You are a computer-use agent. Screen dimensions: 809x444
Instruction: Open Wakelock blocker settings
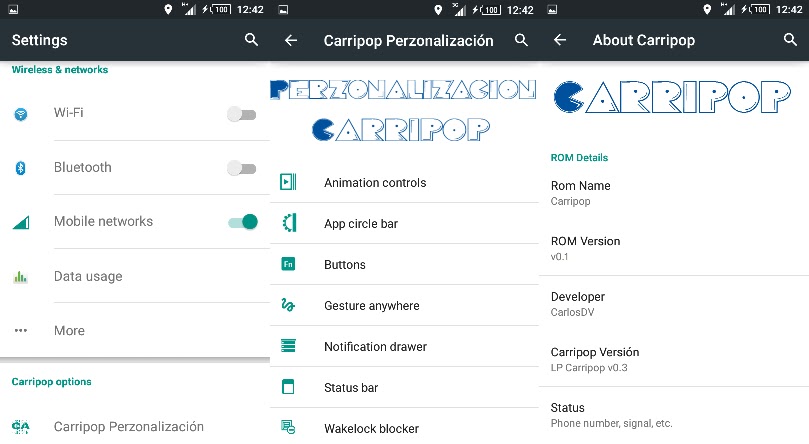coord(404,426)
